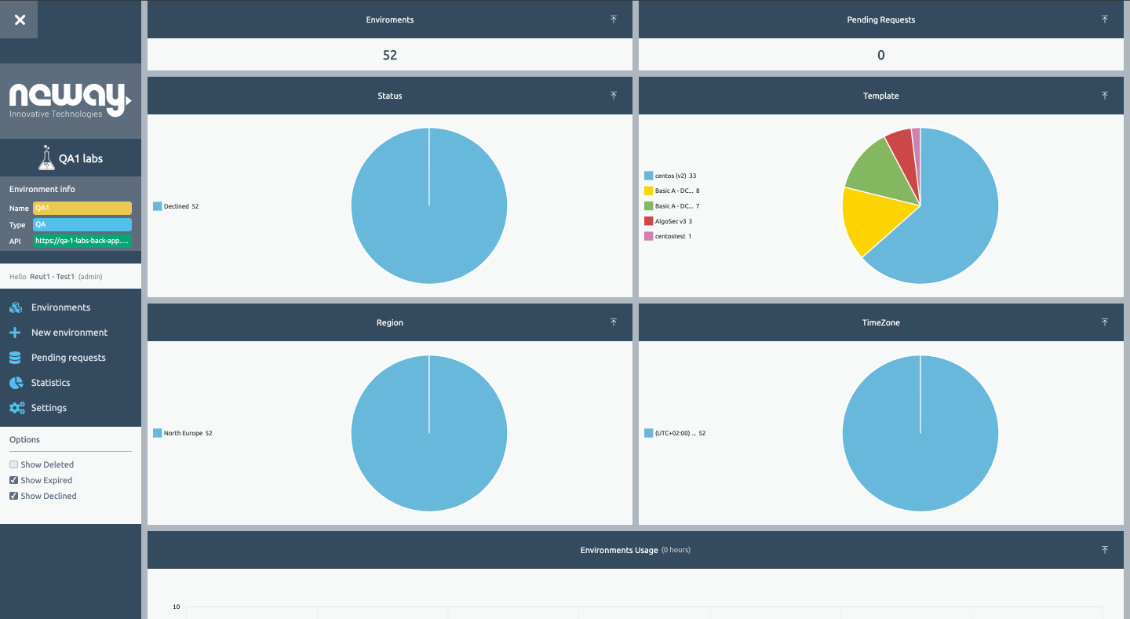Open the Pending Requests panel header

[880, 19]
